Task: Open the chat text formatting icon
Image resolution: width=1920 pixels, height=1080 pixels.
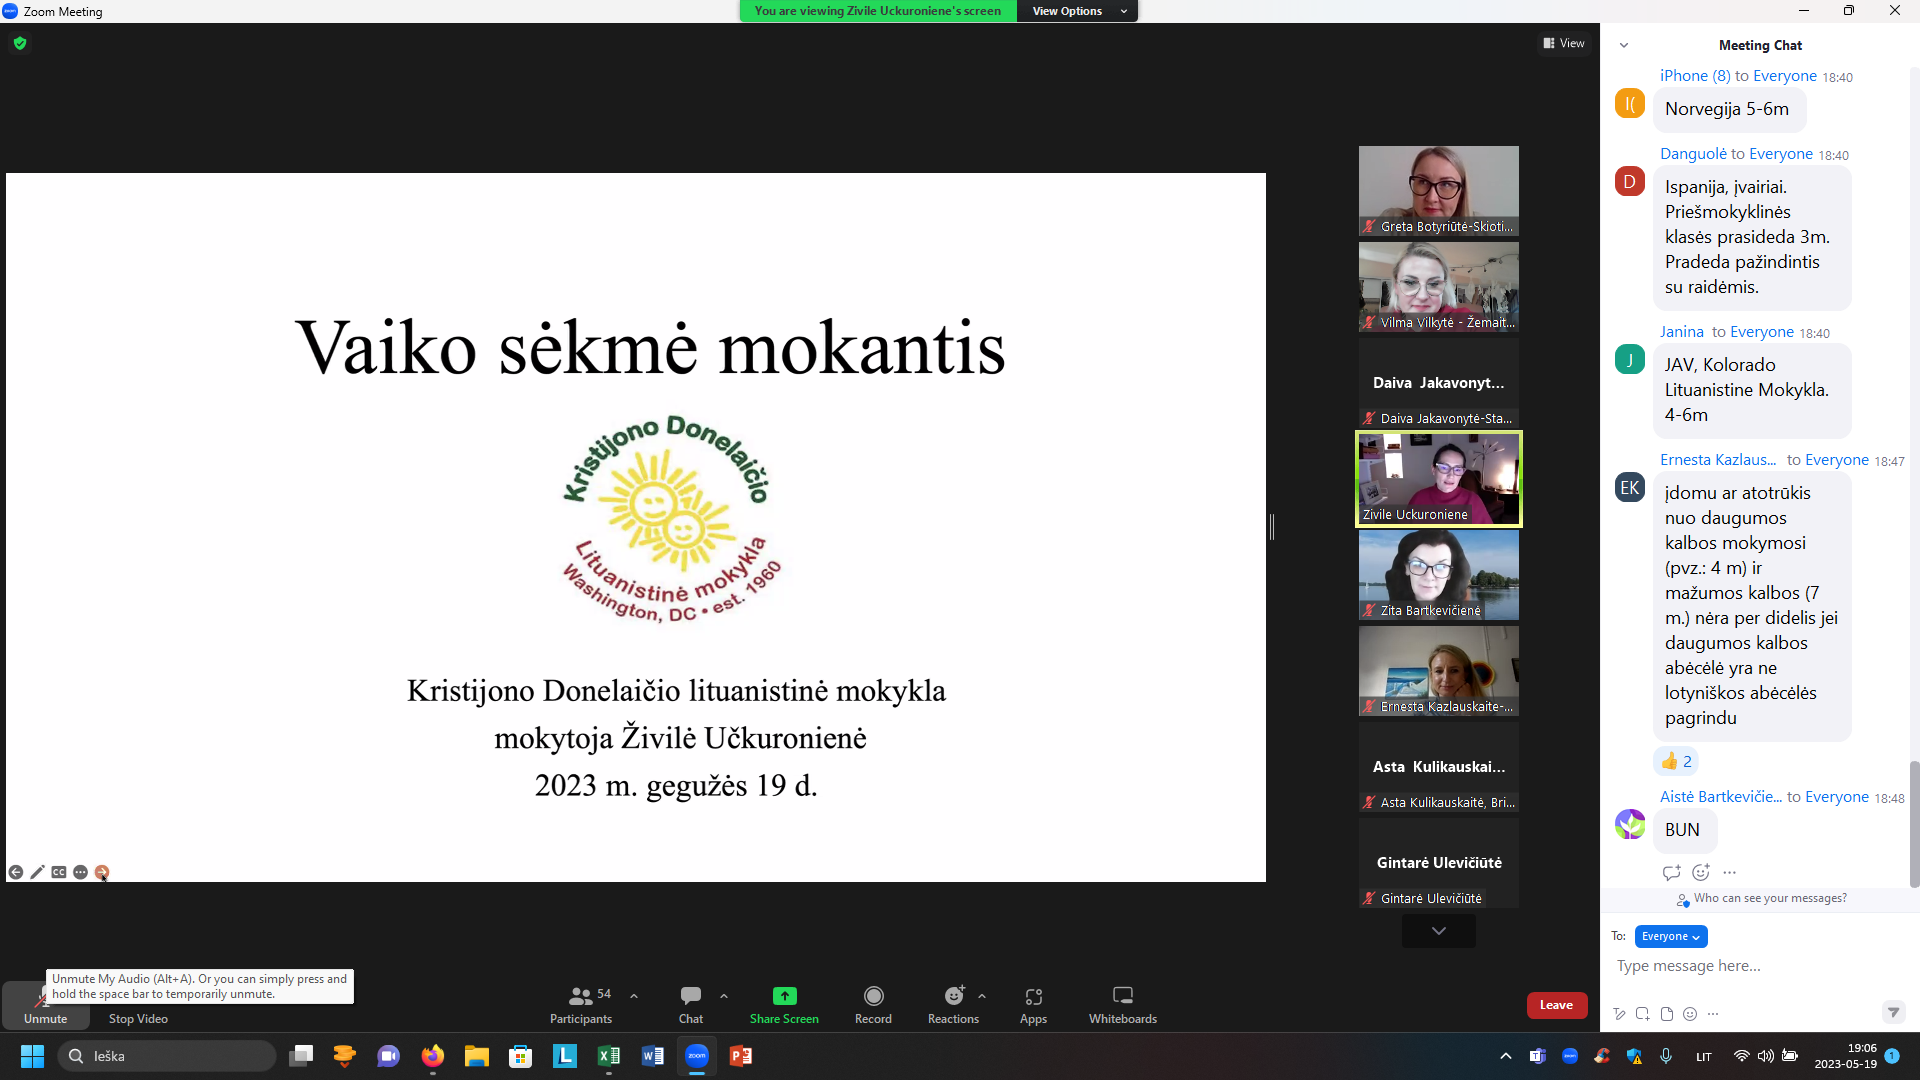Action: 1619,1014
